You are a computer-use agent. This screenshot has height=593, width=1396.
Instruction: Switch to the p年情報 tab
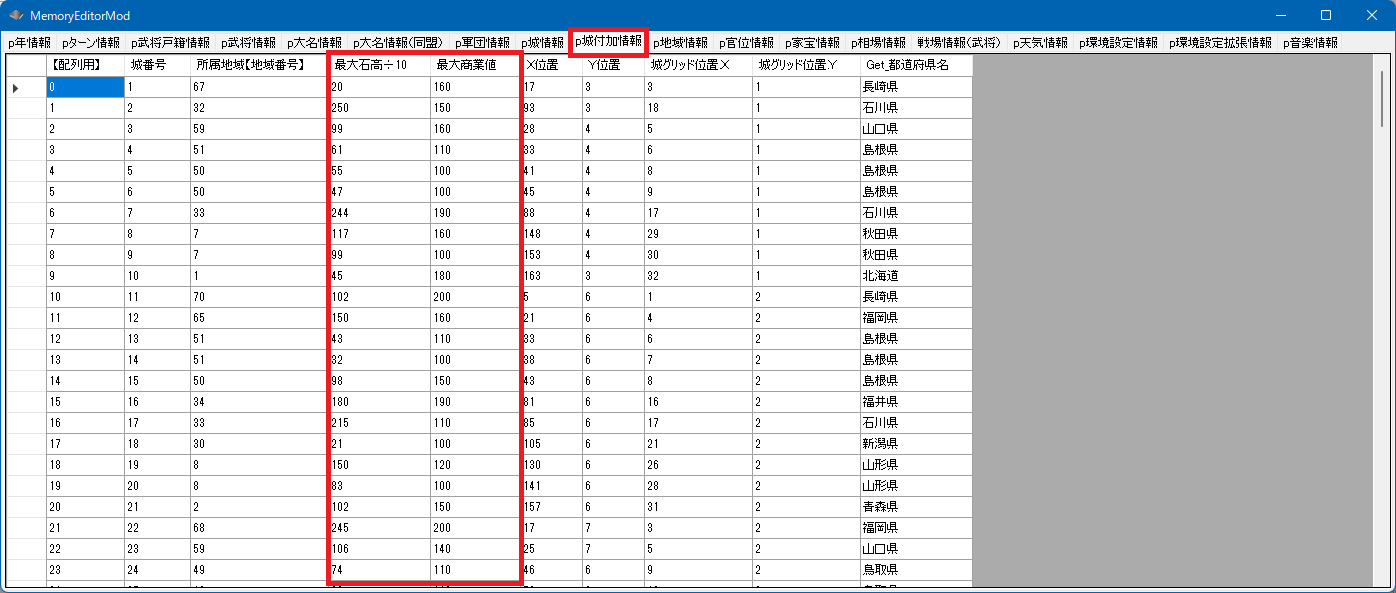(x=29, y=43)
